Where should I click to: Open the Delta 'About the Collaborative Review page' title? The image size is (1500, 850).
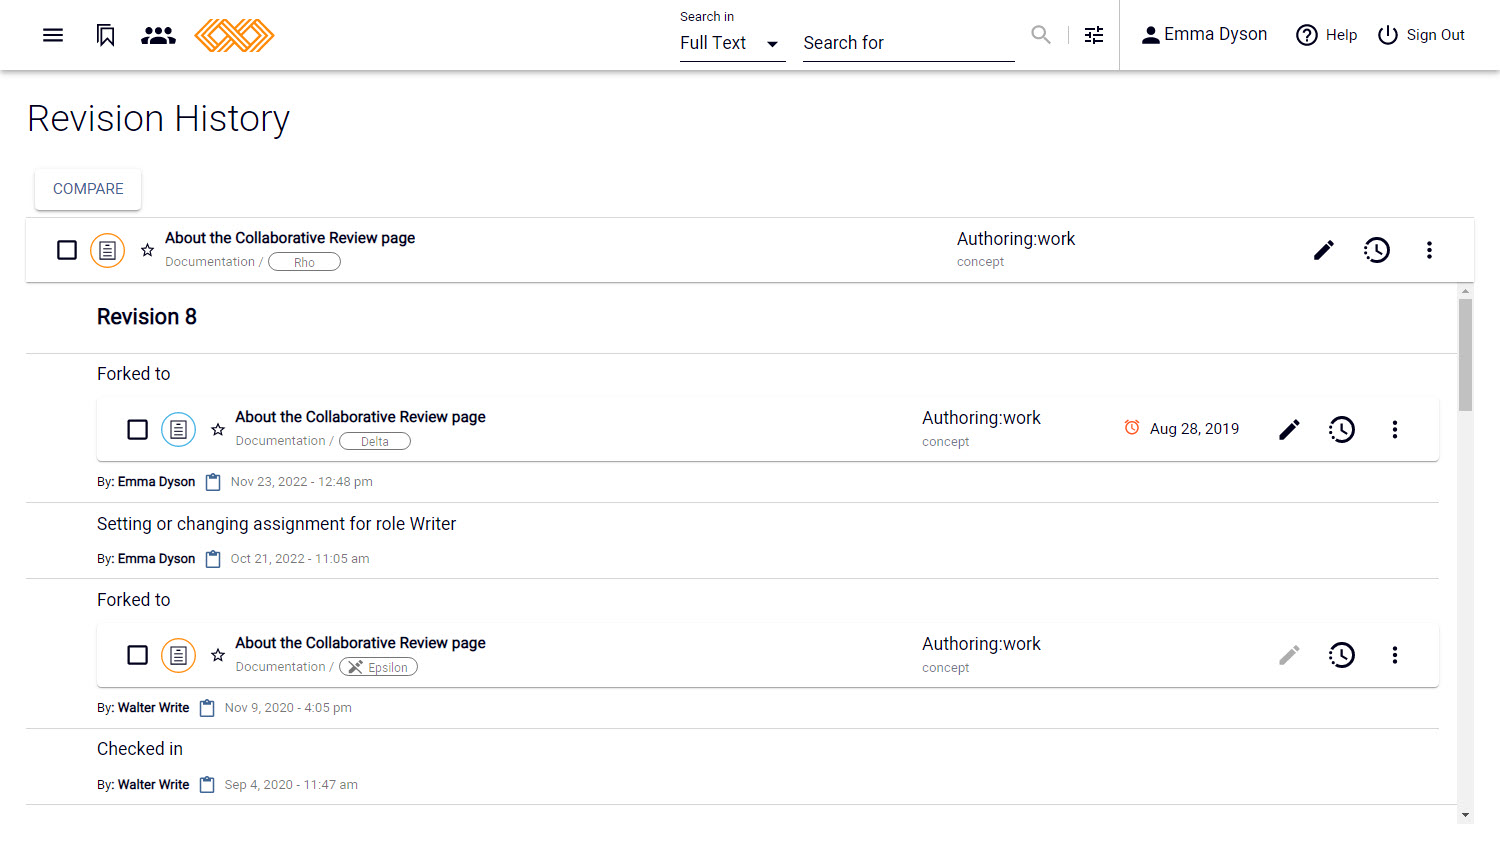[x=361, y=417]
